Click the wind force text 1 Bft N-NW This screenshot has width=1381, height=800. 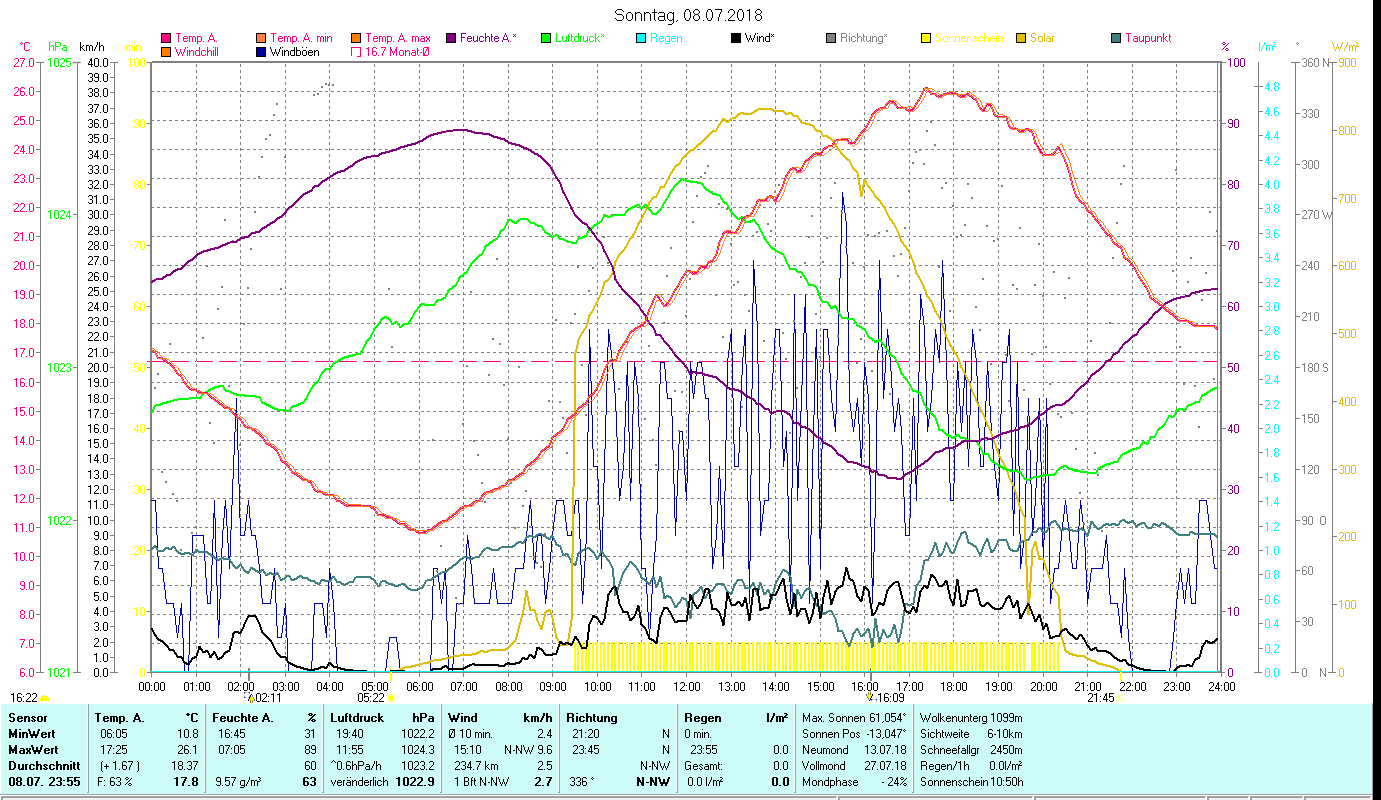[481, 782]
